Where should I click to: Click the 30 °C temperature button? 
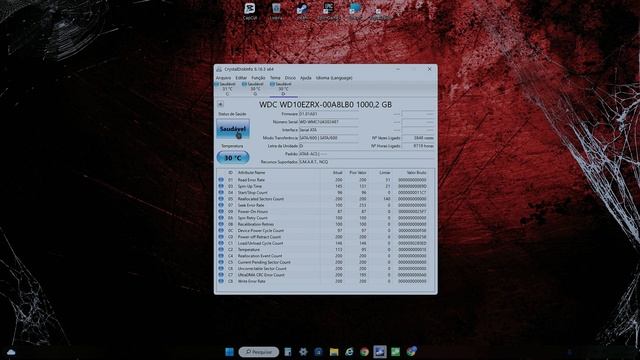click(x=233, y=158)
